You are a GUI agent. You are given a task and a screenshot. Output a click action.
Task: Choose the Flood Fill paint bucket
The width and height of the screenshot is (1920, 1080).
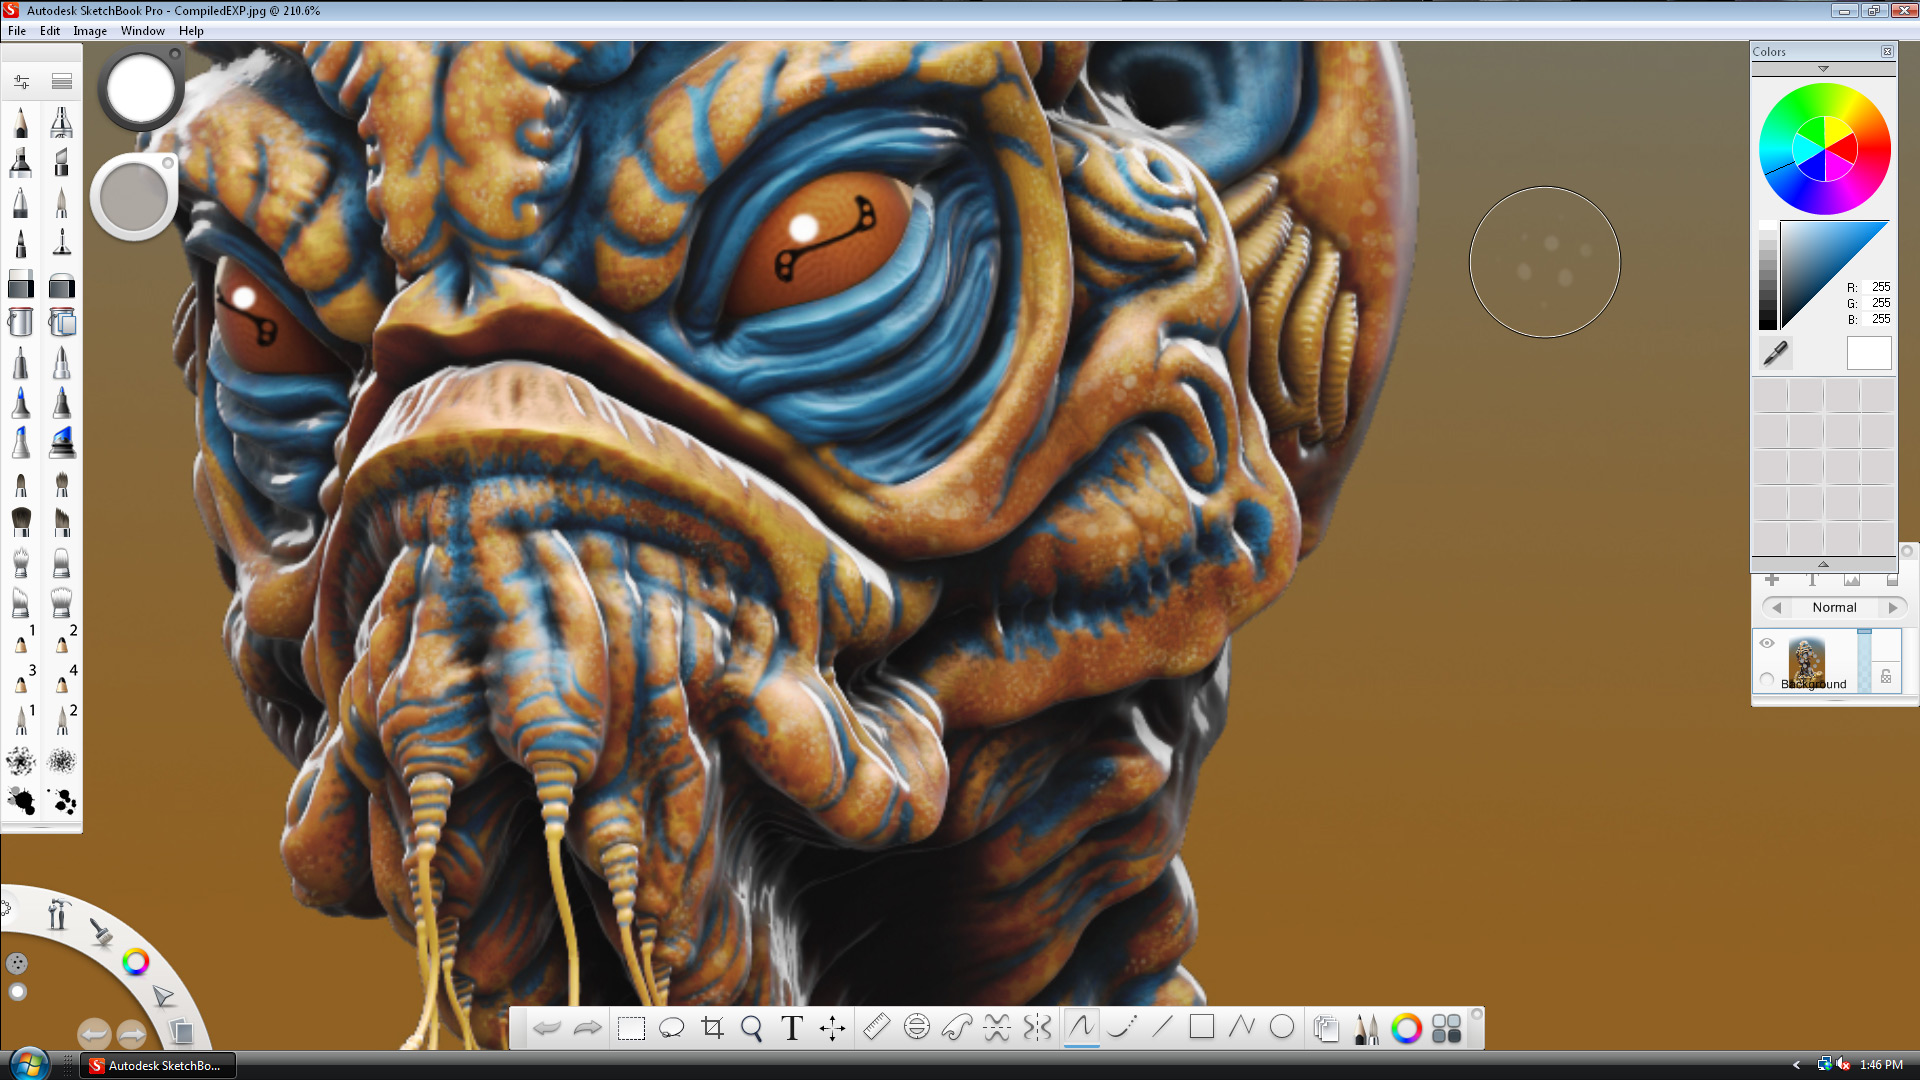pos(21,322)
